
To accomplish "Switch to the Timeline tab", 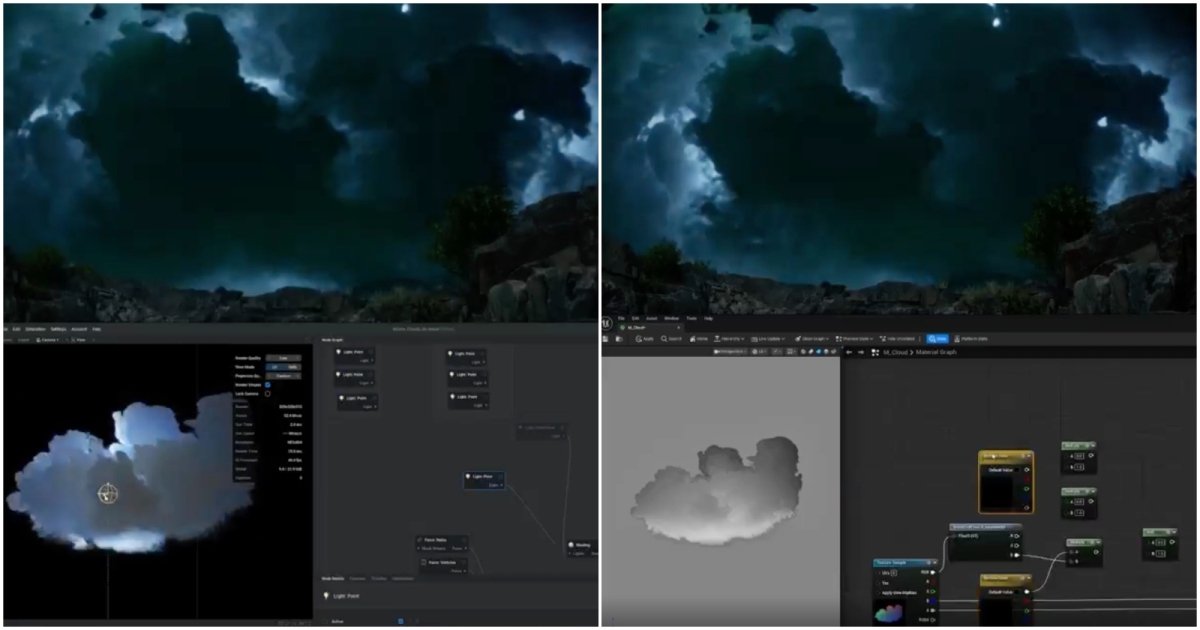I will click(379, 579).
